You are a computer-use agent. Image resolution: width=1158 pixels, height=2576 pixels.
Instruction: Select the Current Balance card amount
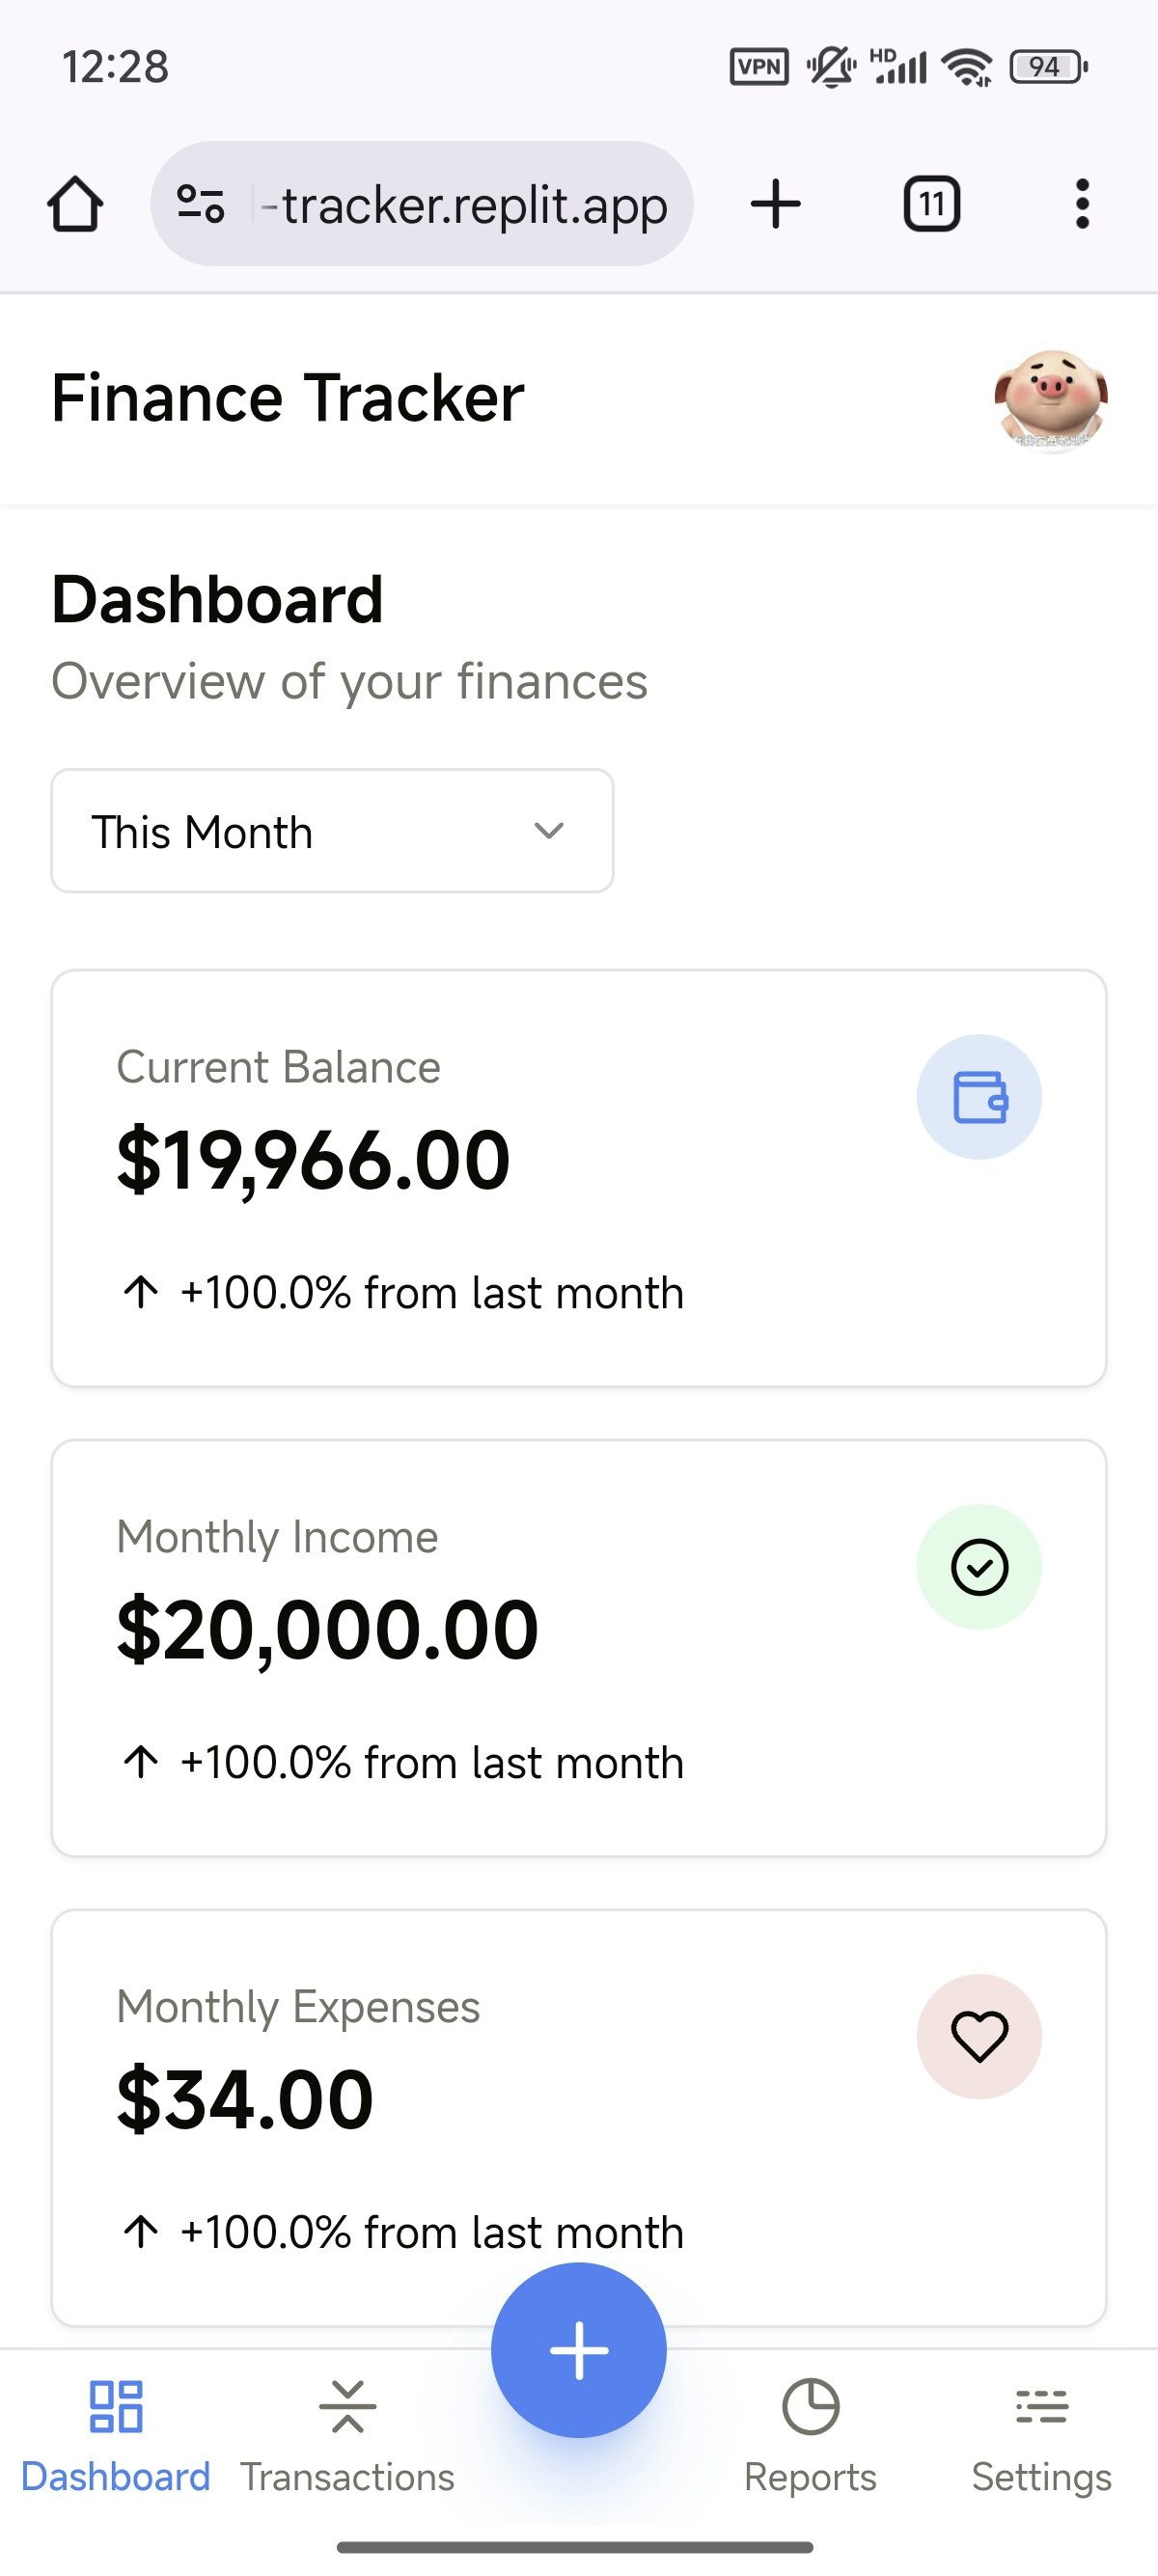313,1161
